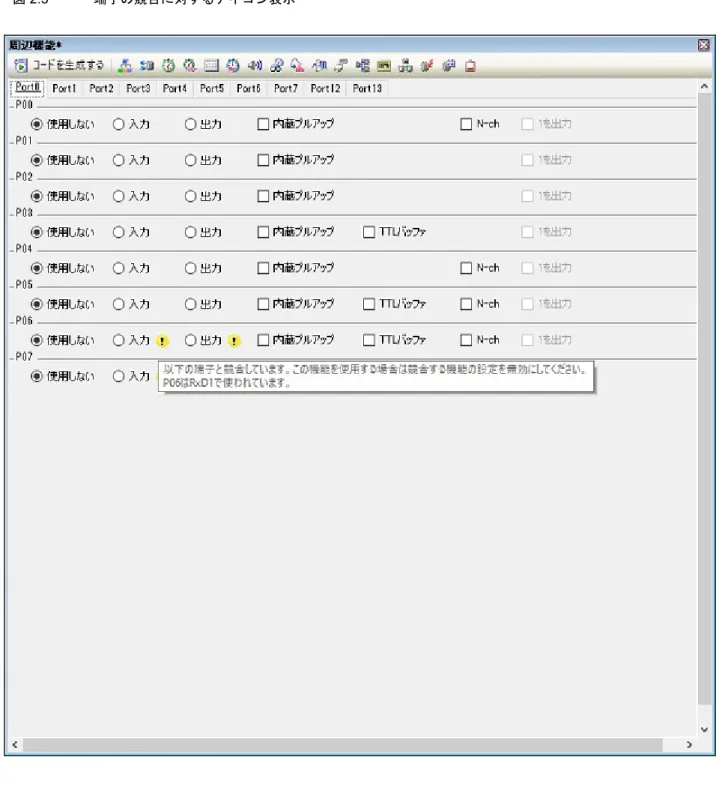Click the vertical scrollbar up arrow
Screen dimensions: 719x793
(704, 86)
